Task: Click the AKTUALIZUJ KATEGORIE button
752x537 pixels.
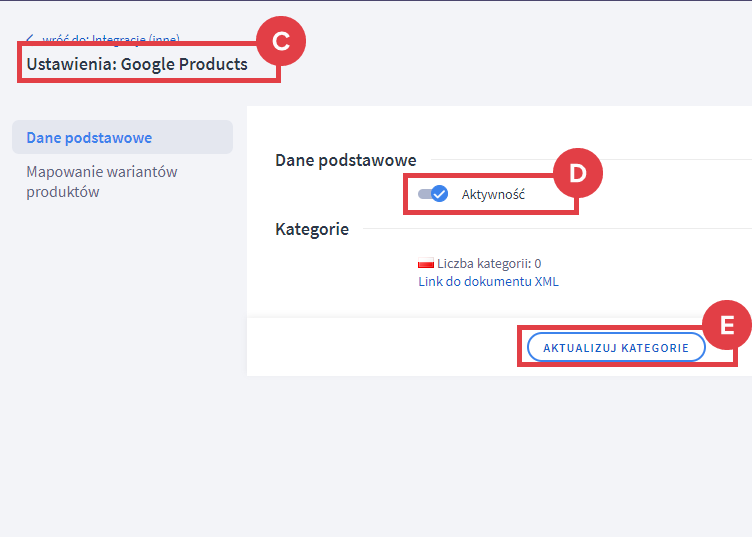Action: click(x=616, y=348)
